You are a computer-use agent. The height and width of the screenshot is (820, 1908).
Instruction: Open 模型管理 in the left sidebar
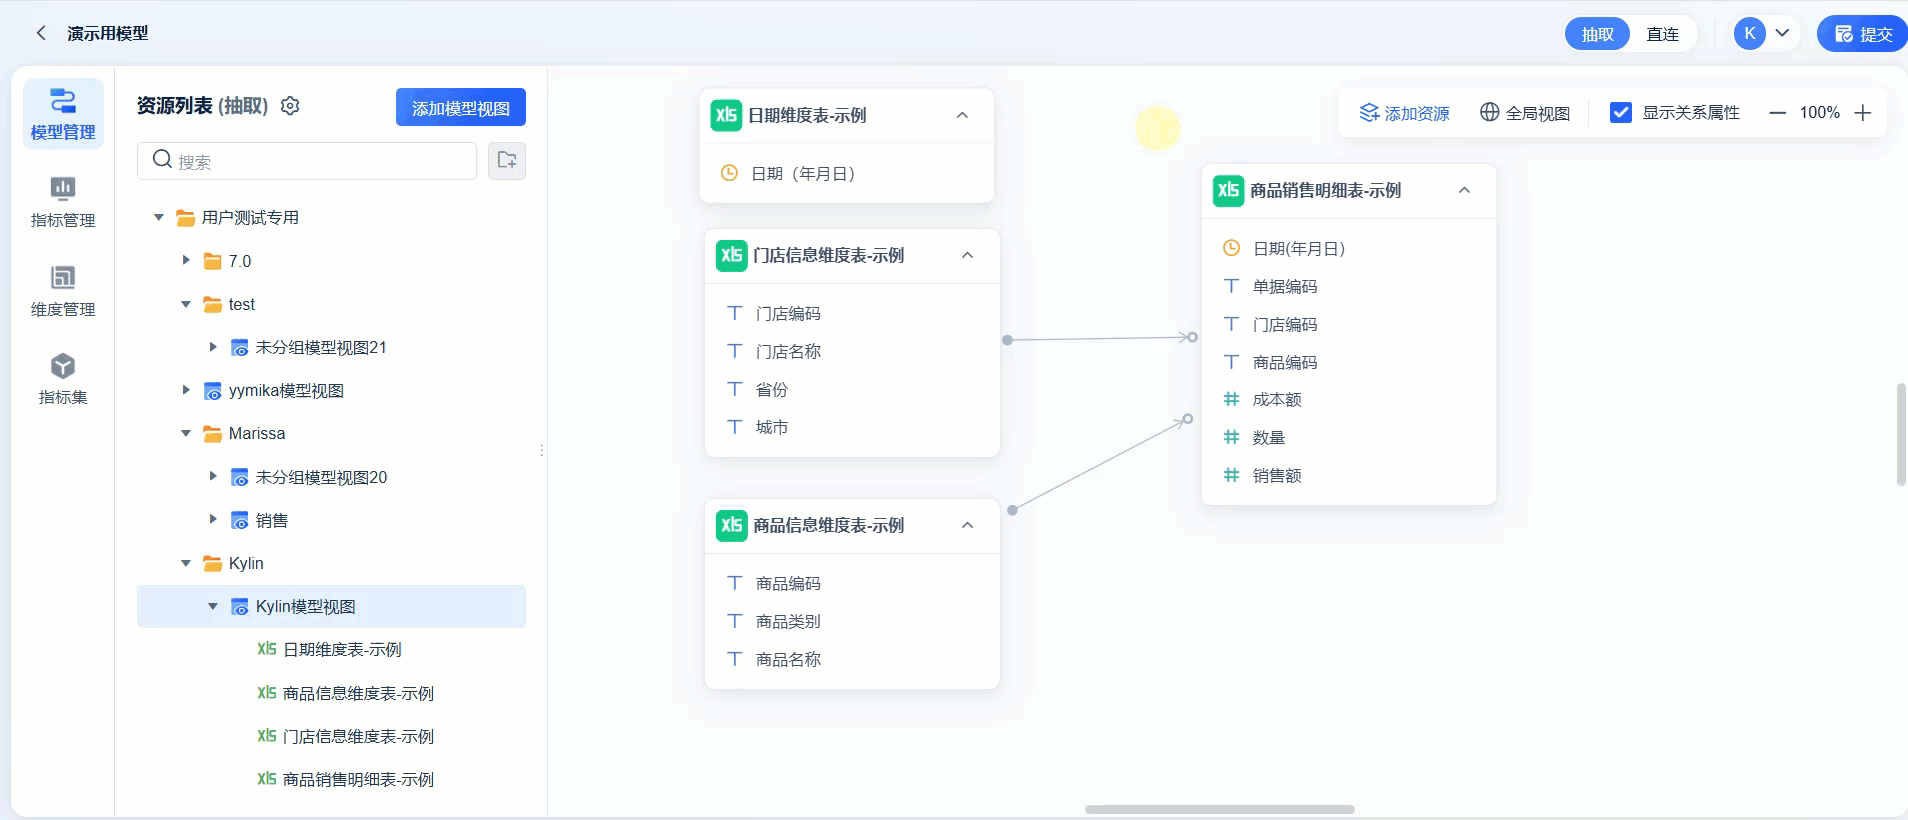point(63,114)
